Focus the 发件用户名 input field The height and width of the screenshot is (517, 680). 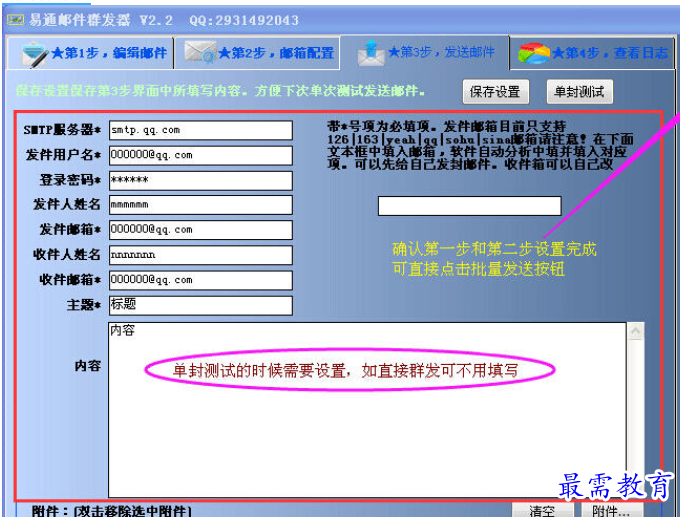201,155
